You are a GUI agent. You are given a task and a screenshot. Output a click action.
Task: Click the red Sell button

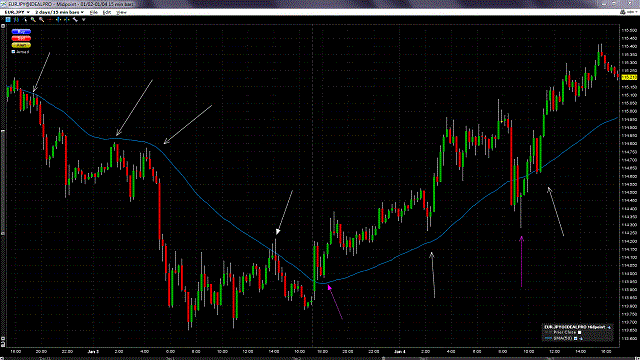[x=21, y=38]
